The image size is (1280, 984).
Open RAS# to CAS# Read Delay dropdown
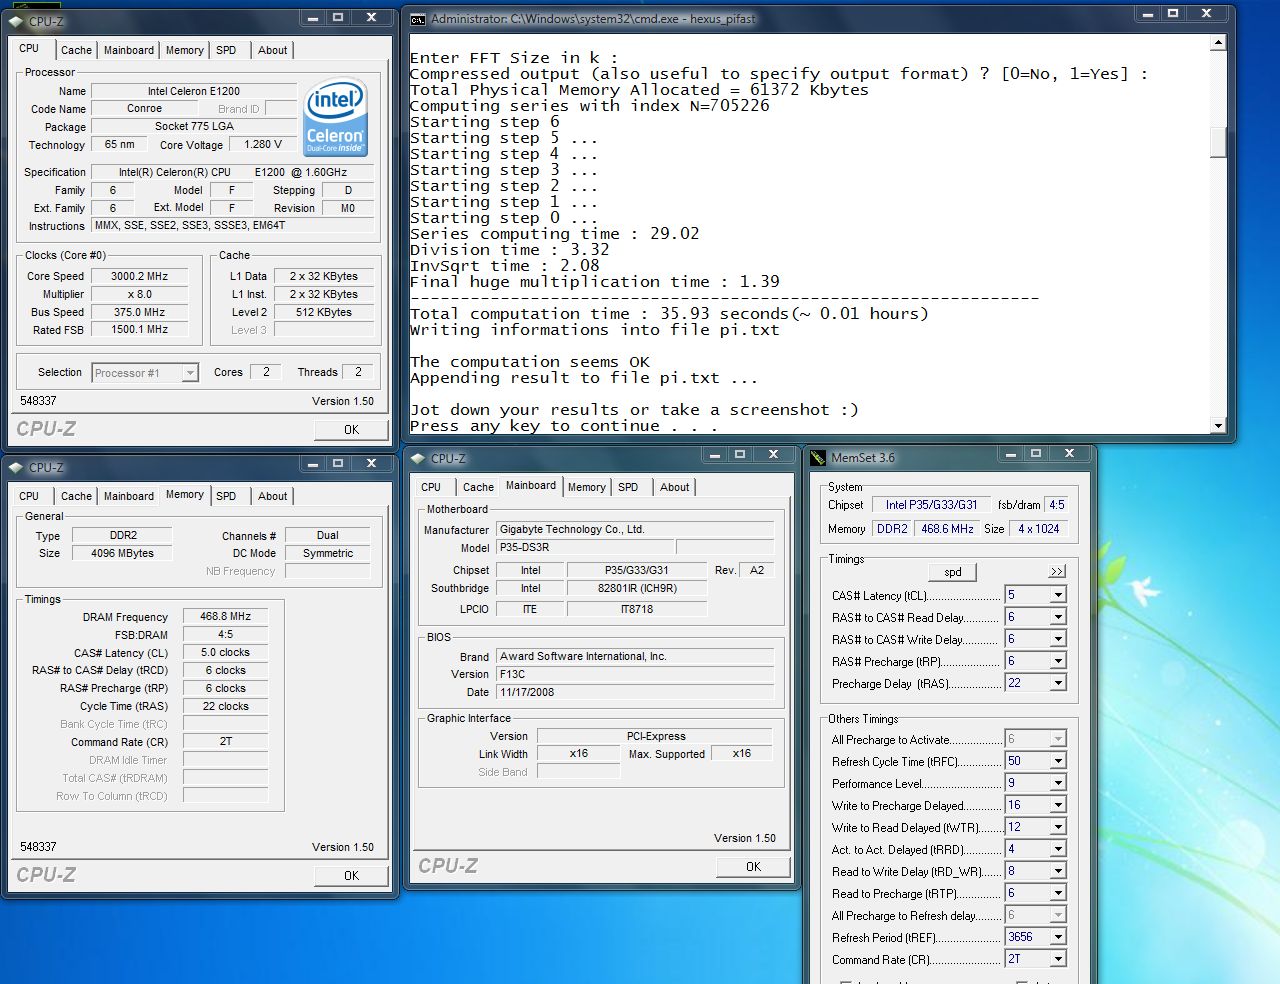[x=1057, y=617]
